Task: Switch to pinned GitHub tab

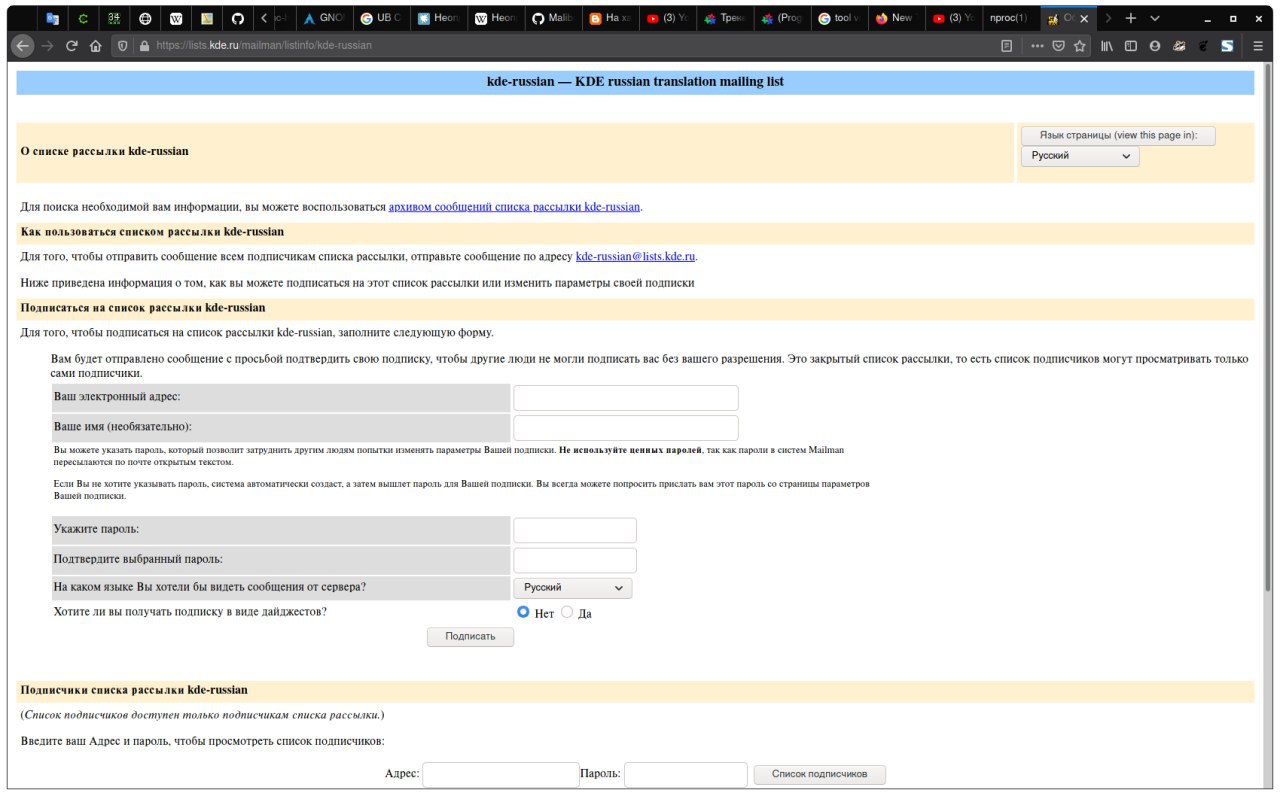Action: 237,18
